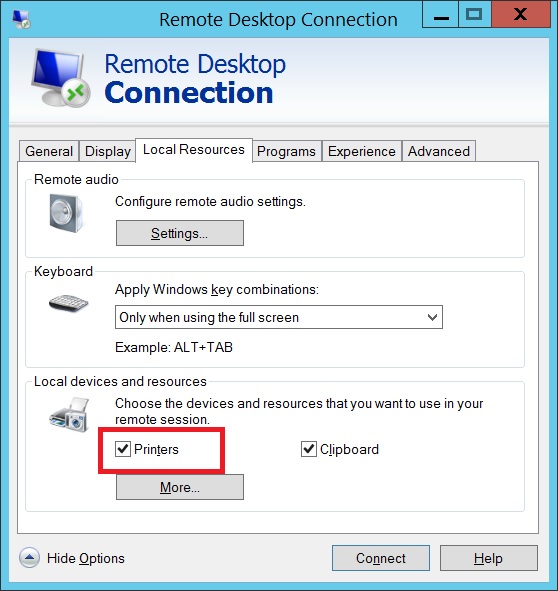The image size is (558, 591).
Task: Uncheck the Clipboard checkbox
Action: pyautogui.click(x=309, y=449)
